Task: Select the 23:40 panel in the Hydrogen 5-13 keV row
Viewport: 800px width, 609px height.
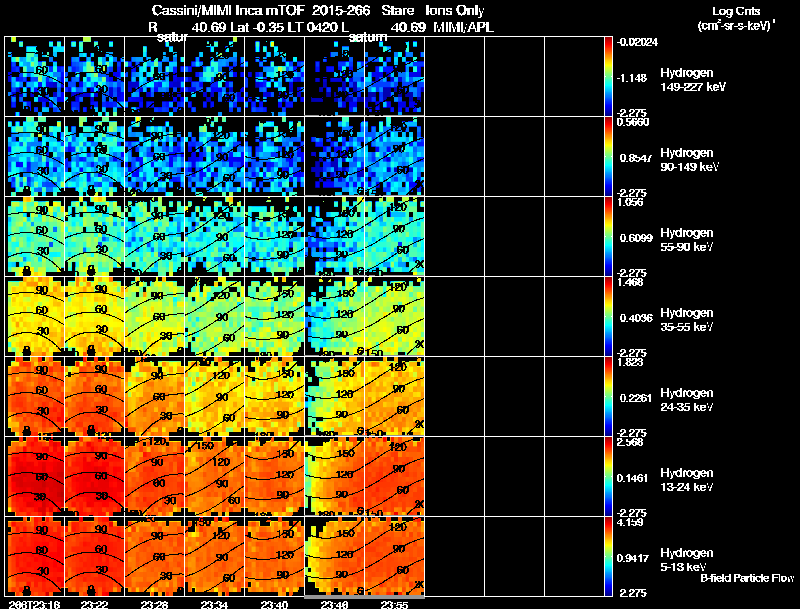Action: tap(274, 556)
